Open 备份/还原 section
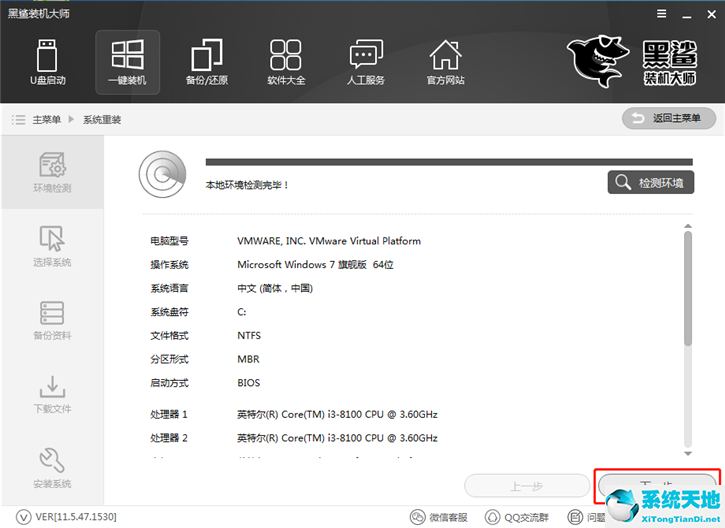The height and width of the screenshot is (528, 725). pyautogui.click(x=207, y=62)
